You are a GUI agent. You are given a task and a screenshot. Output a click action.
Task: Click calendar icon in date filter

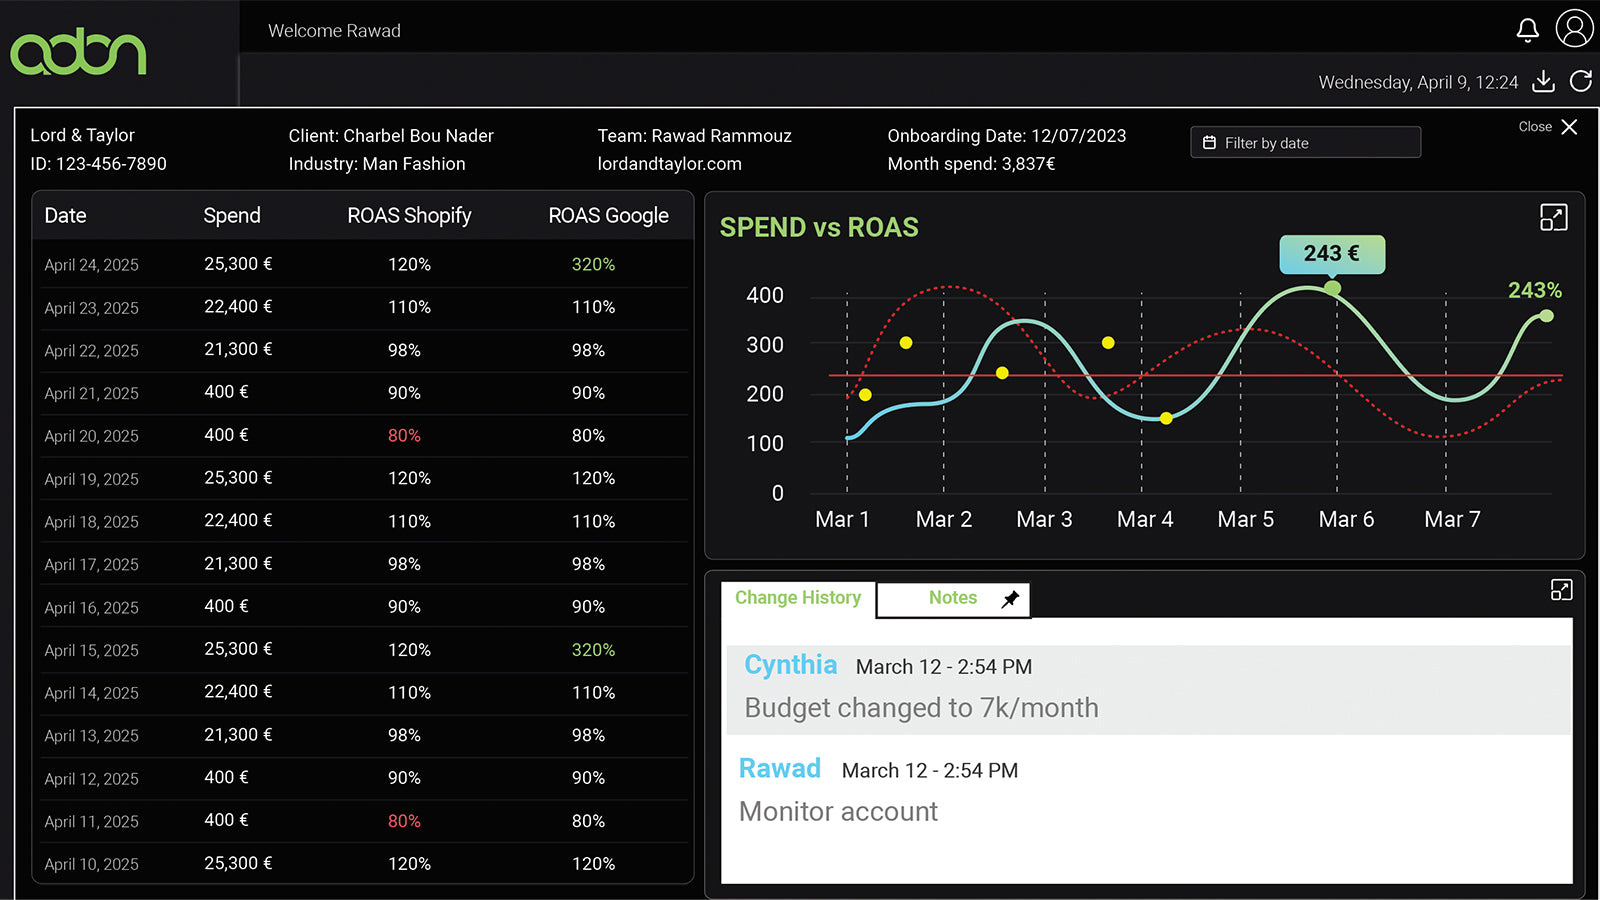(1209, 143)
